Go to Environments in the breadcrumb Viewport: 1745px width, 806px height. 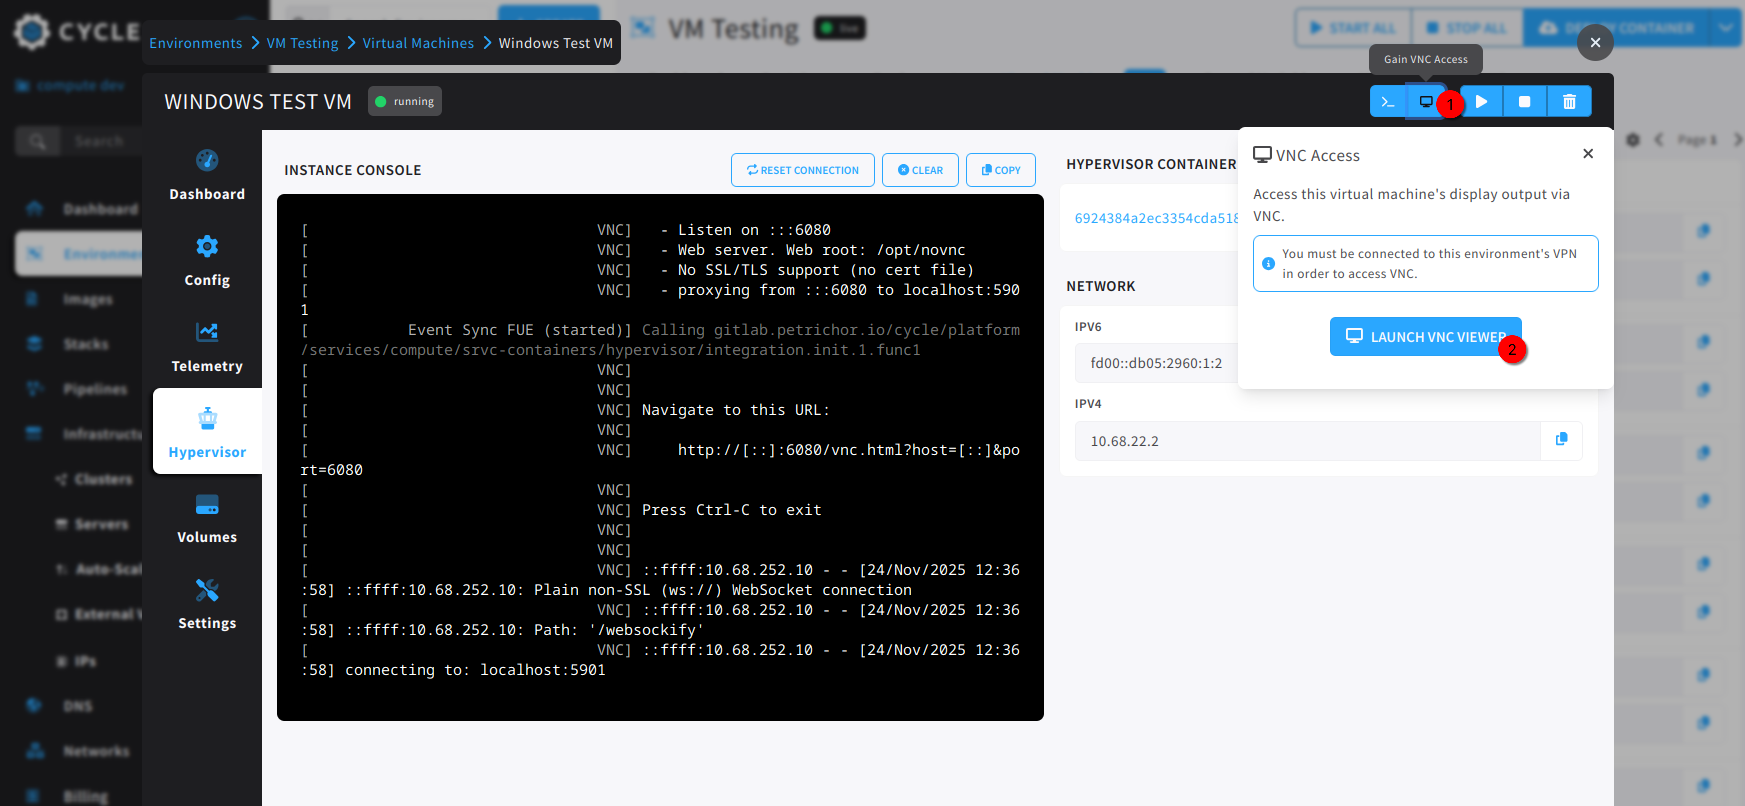click(196, 43)
